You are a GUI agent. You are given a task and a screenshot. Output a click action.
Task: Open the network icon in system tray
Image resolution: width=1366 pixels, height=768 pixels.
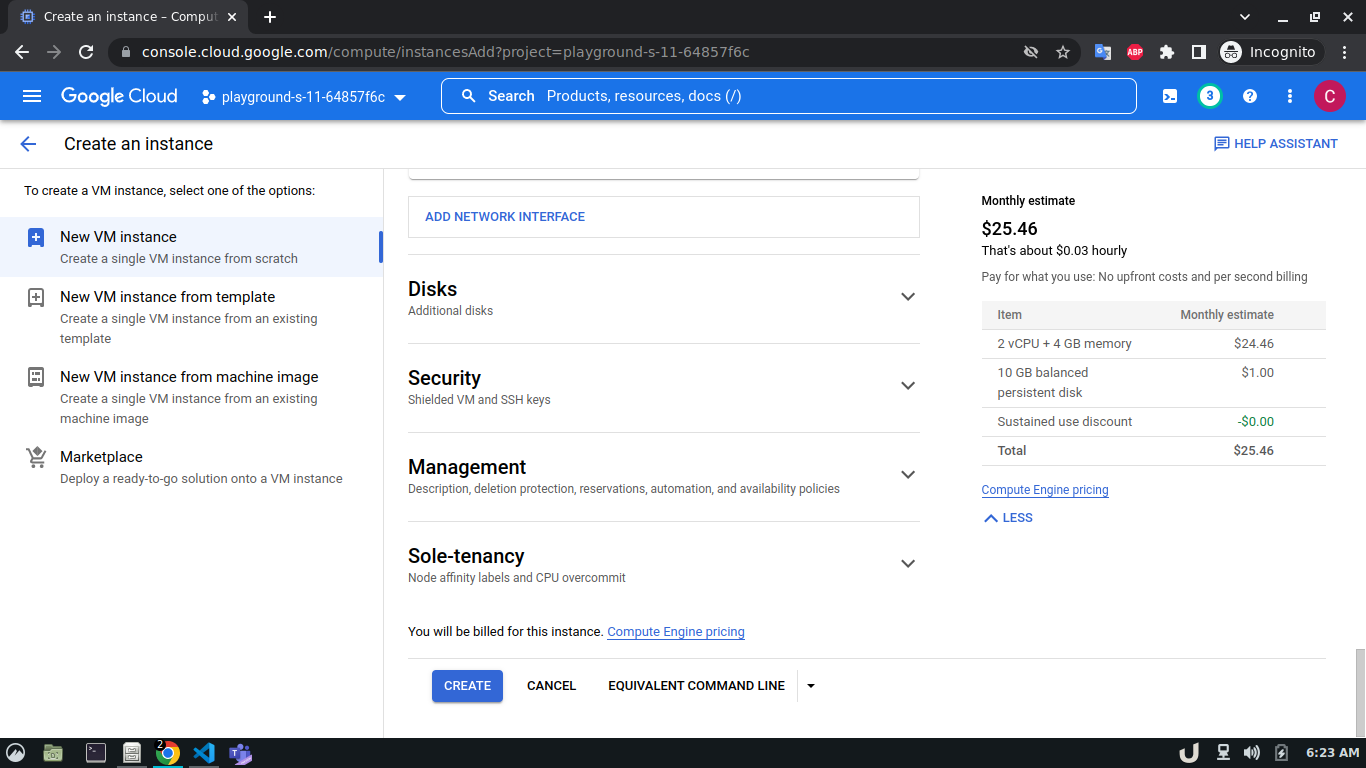click(1222, 753)
